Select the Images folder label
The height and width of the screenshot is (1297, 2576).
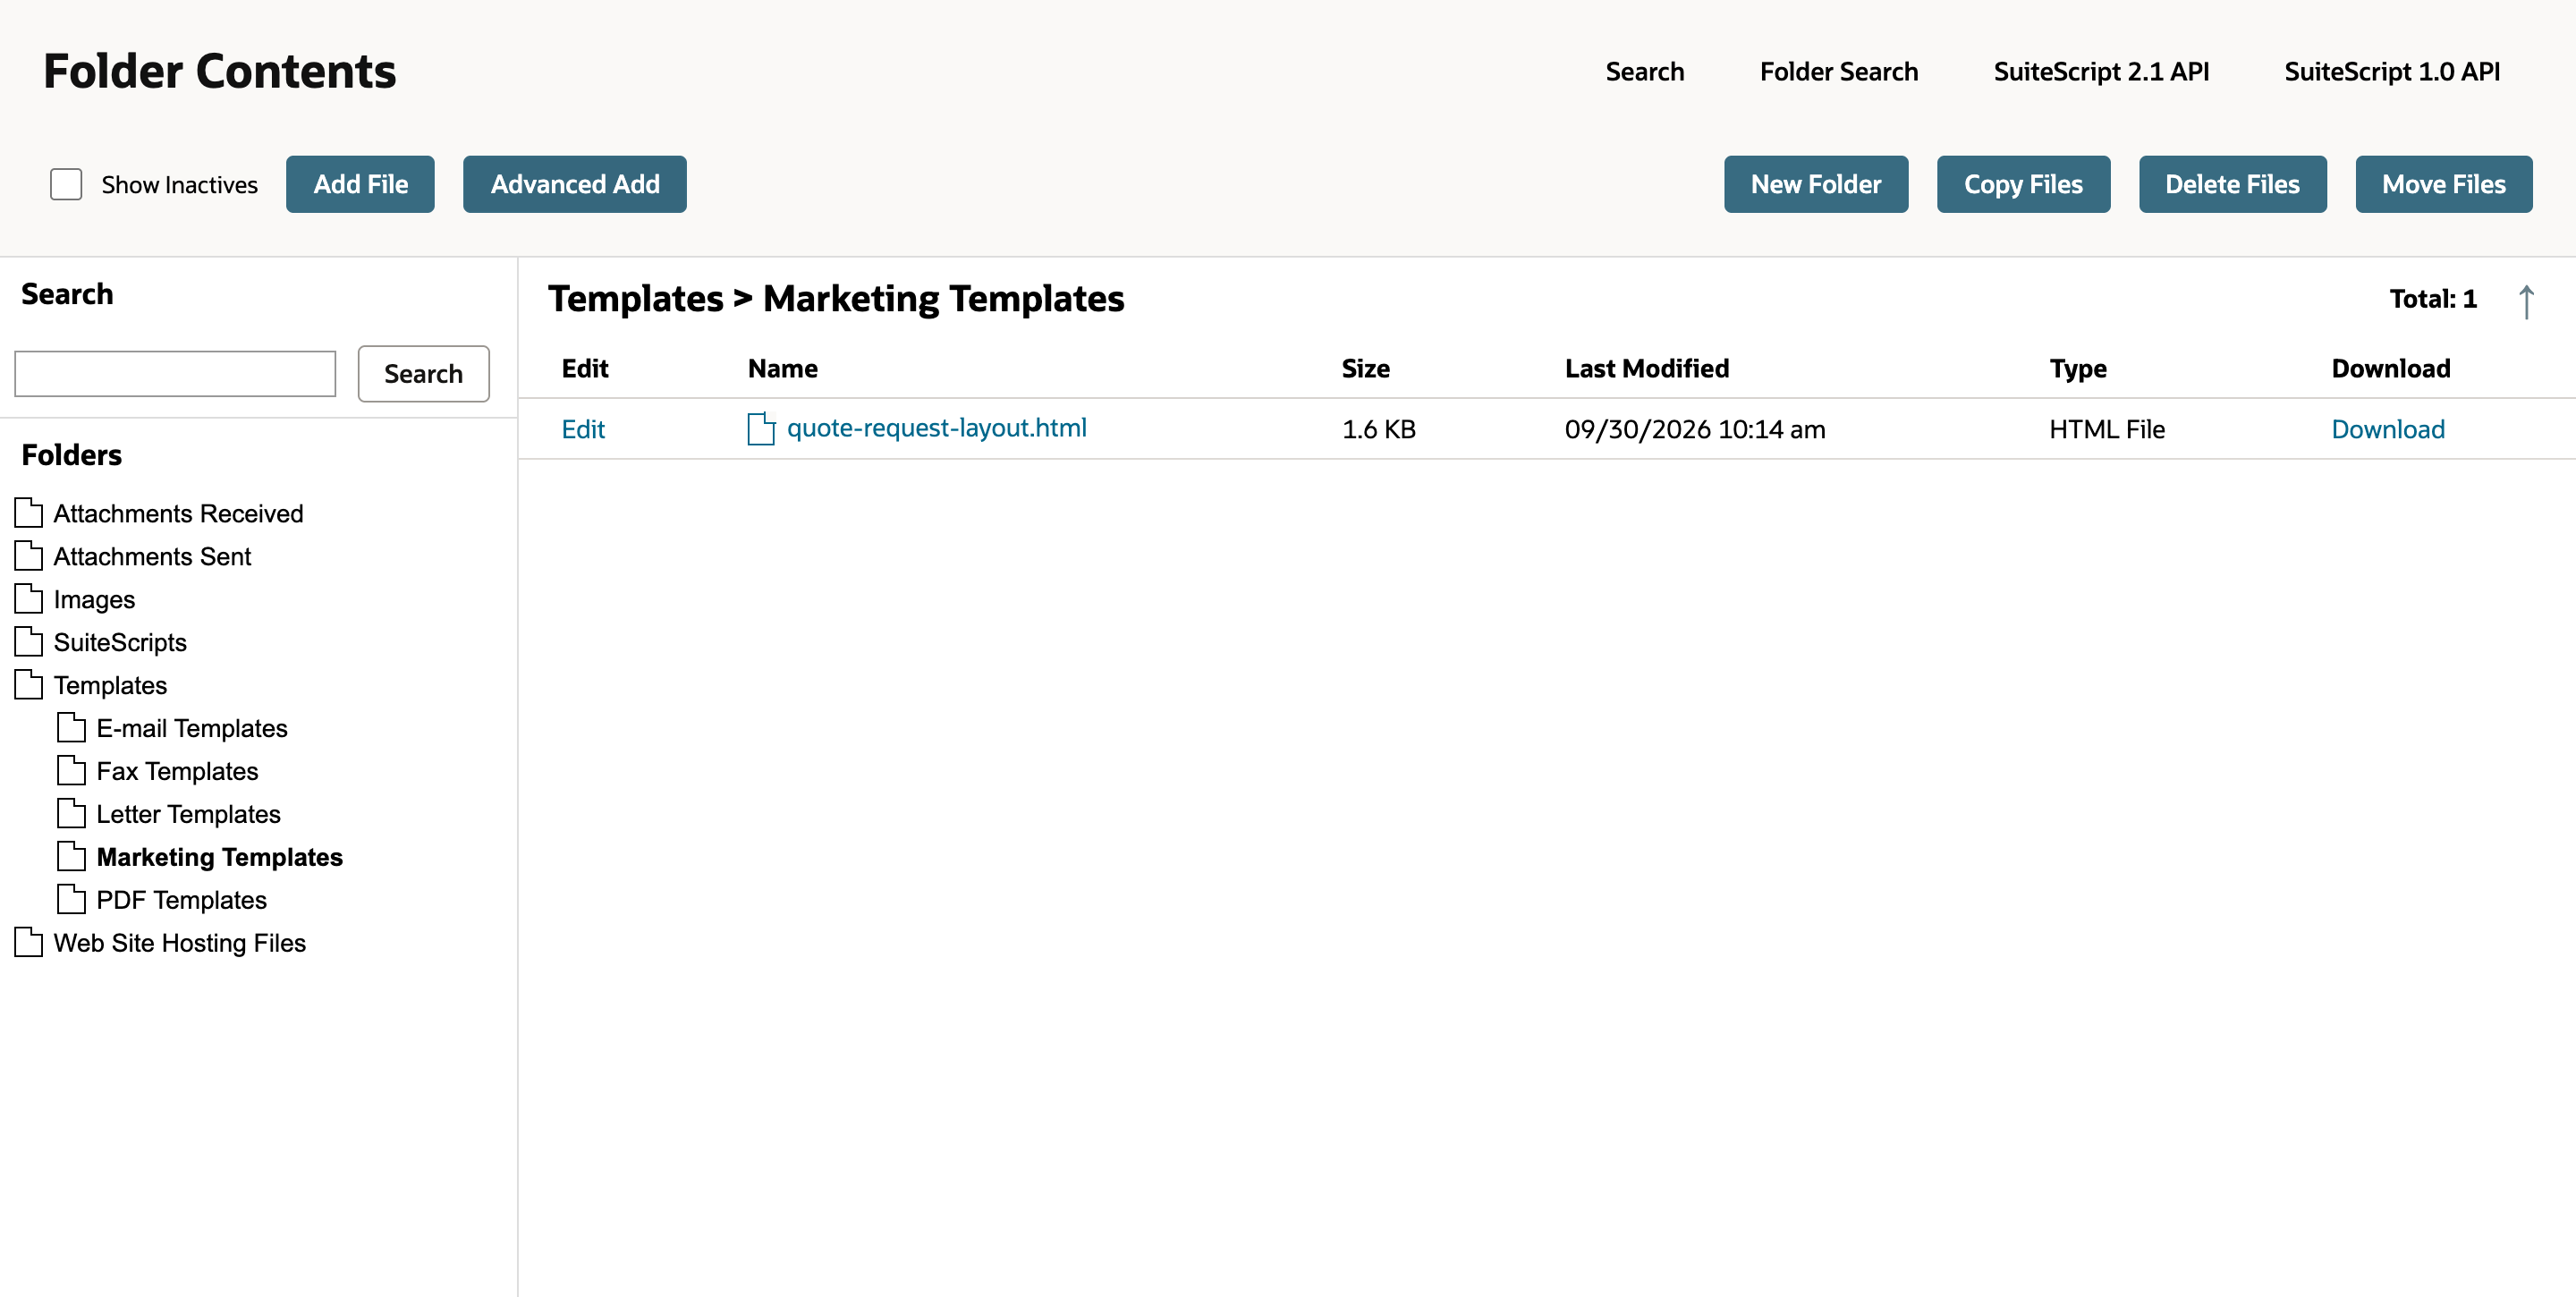(x=94, y=599)
